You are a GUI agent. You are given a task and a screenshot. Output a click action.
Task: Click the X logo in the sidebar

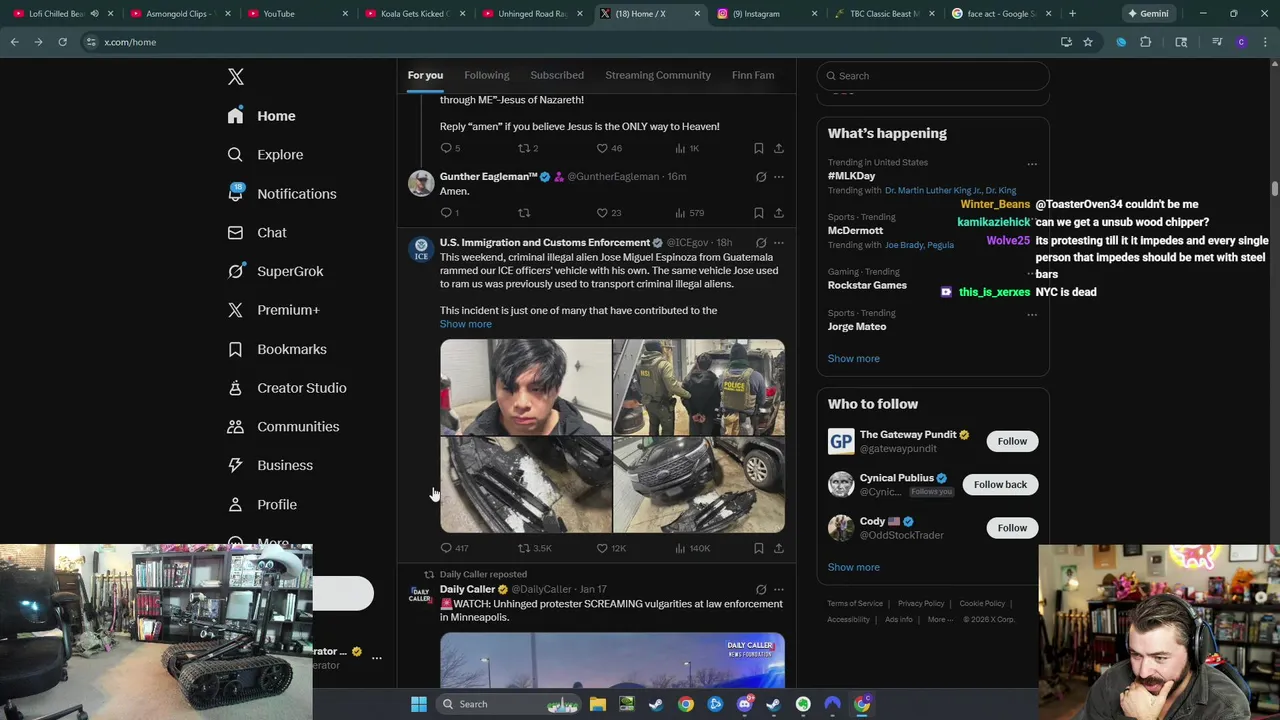pyautogui.click(x=235, y=77)
